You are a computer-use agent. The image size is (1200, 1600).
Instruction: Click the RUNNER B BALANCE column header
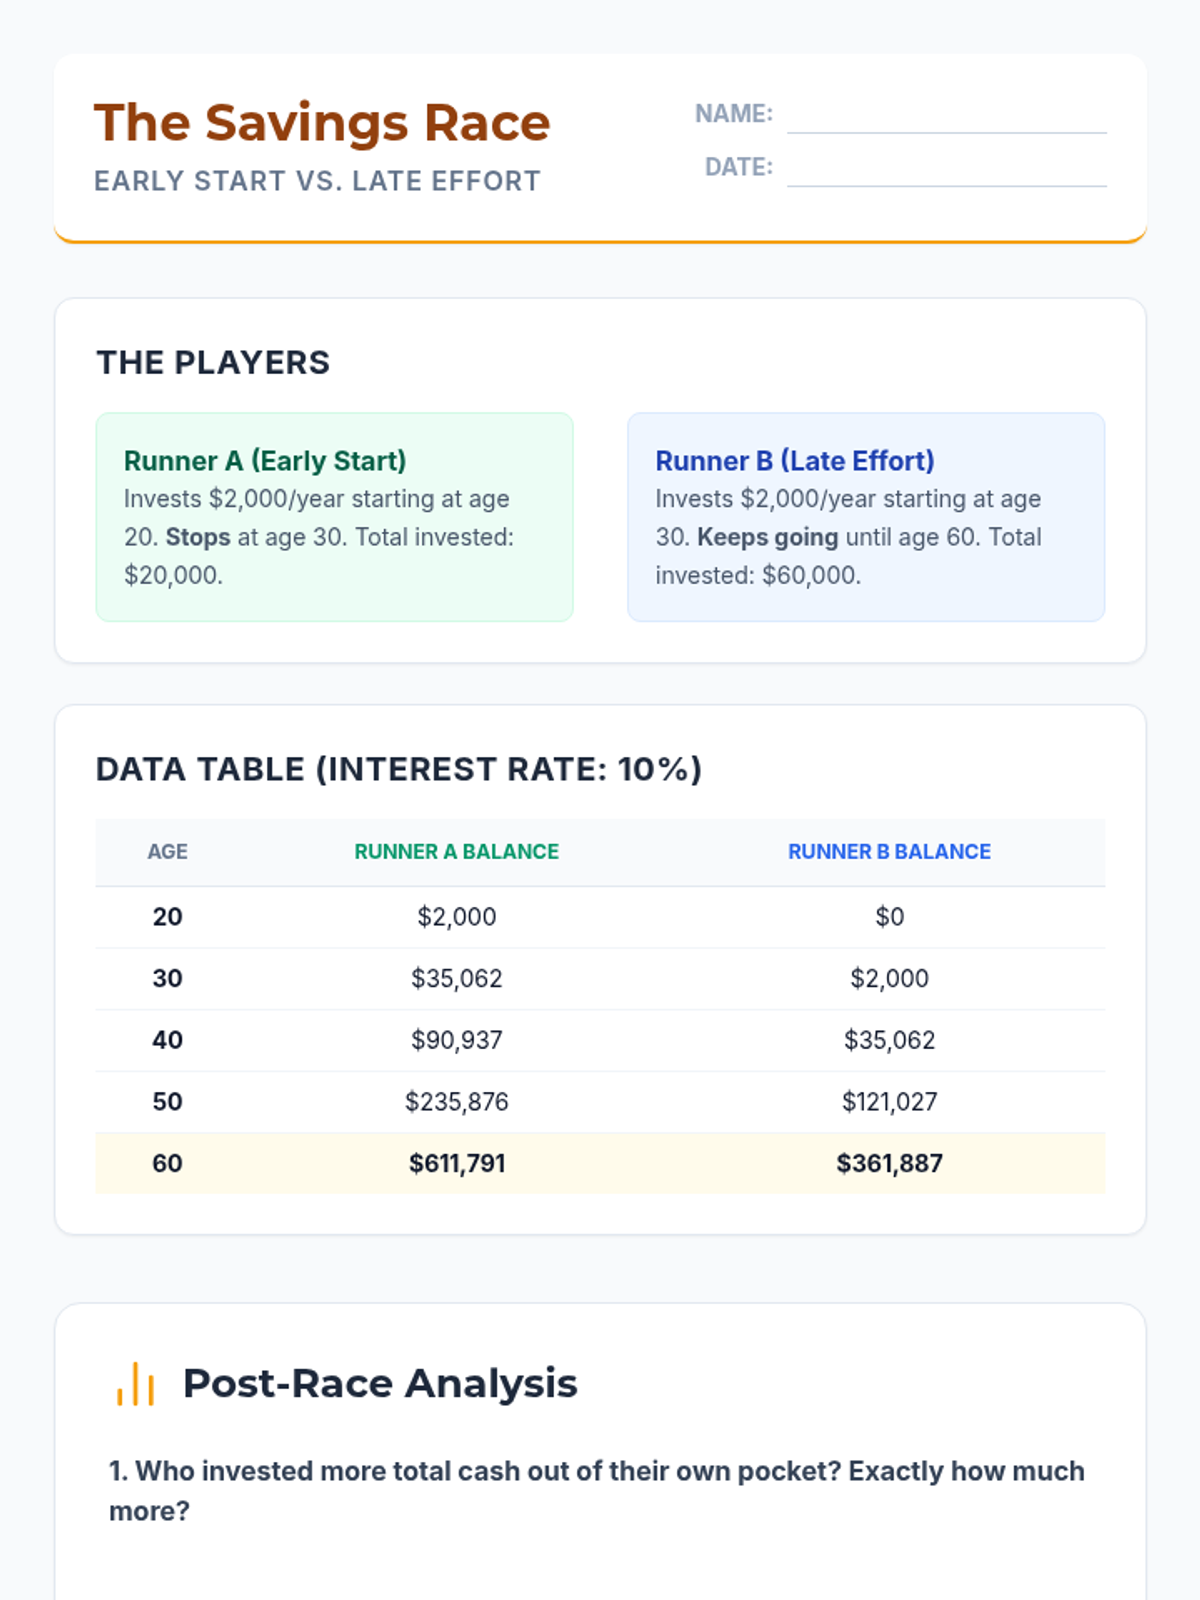click(889, 852)
